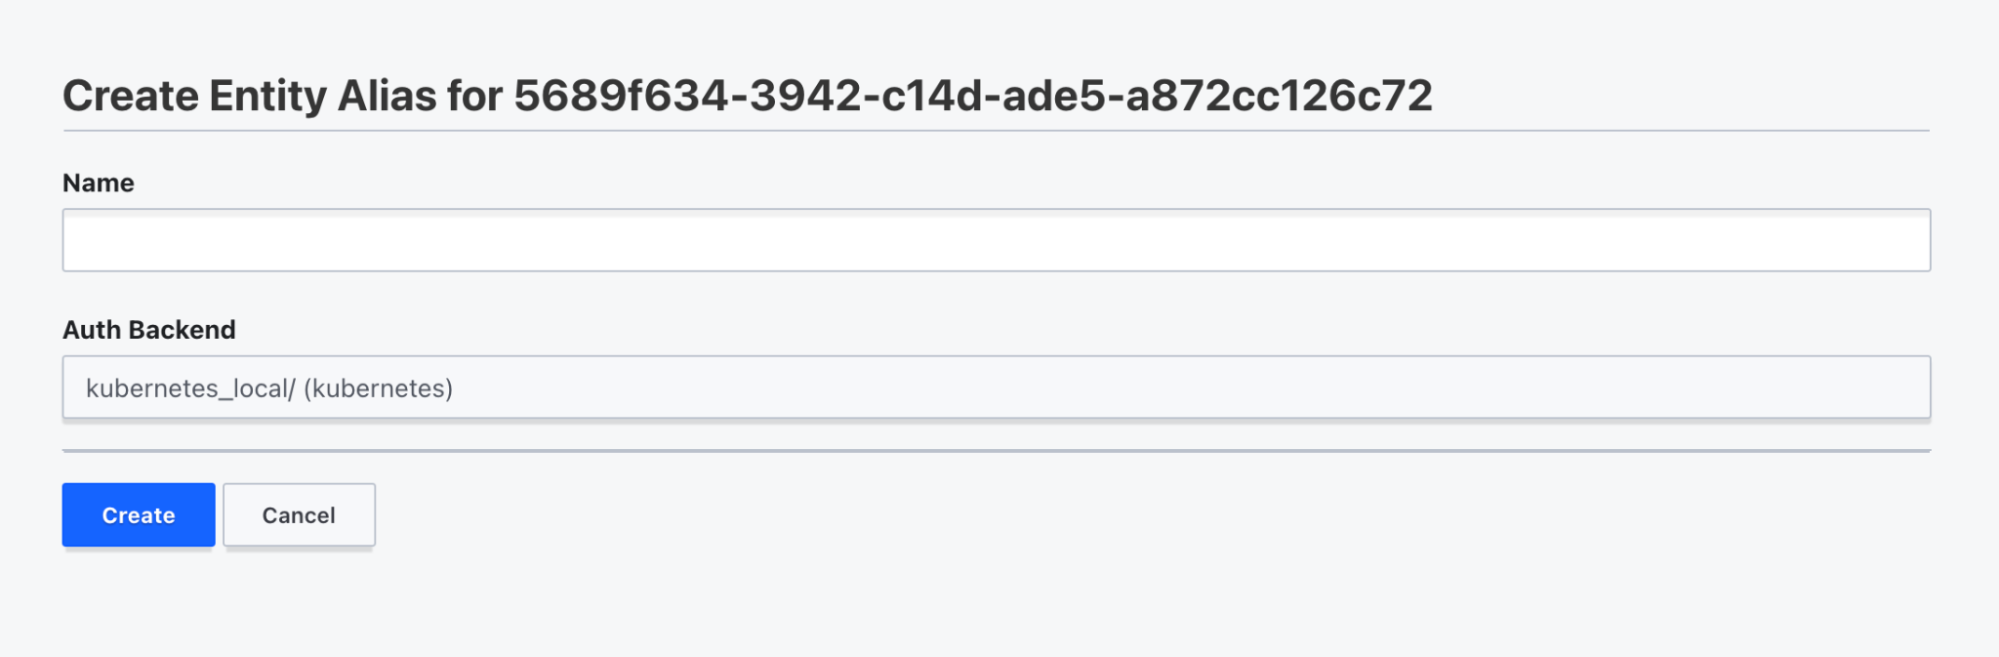
Task: Submit the form with Create
Action: (x=138, y=515)
